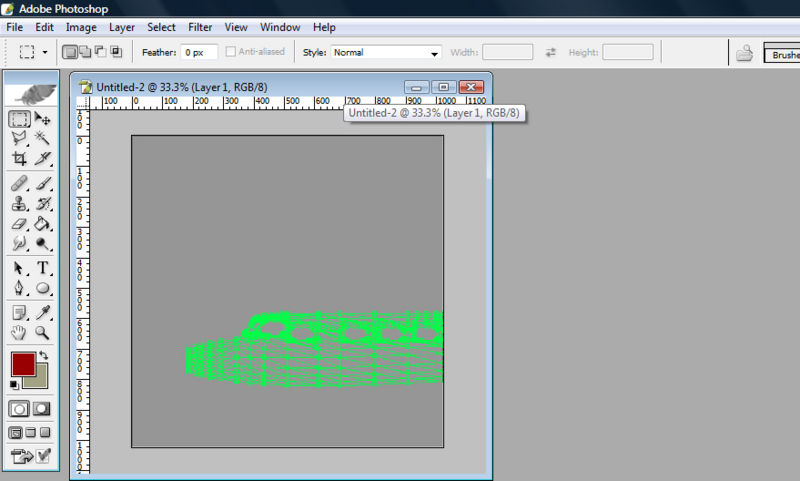The image size is (800, 481).
Task: Open the Select menu
Action: pyautogui.click(x=161, y=27)
